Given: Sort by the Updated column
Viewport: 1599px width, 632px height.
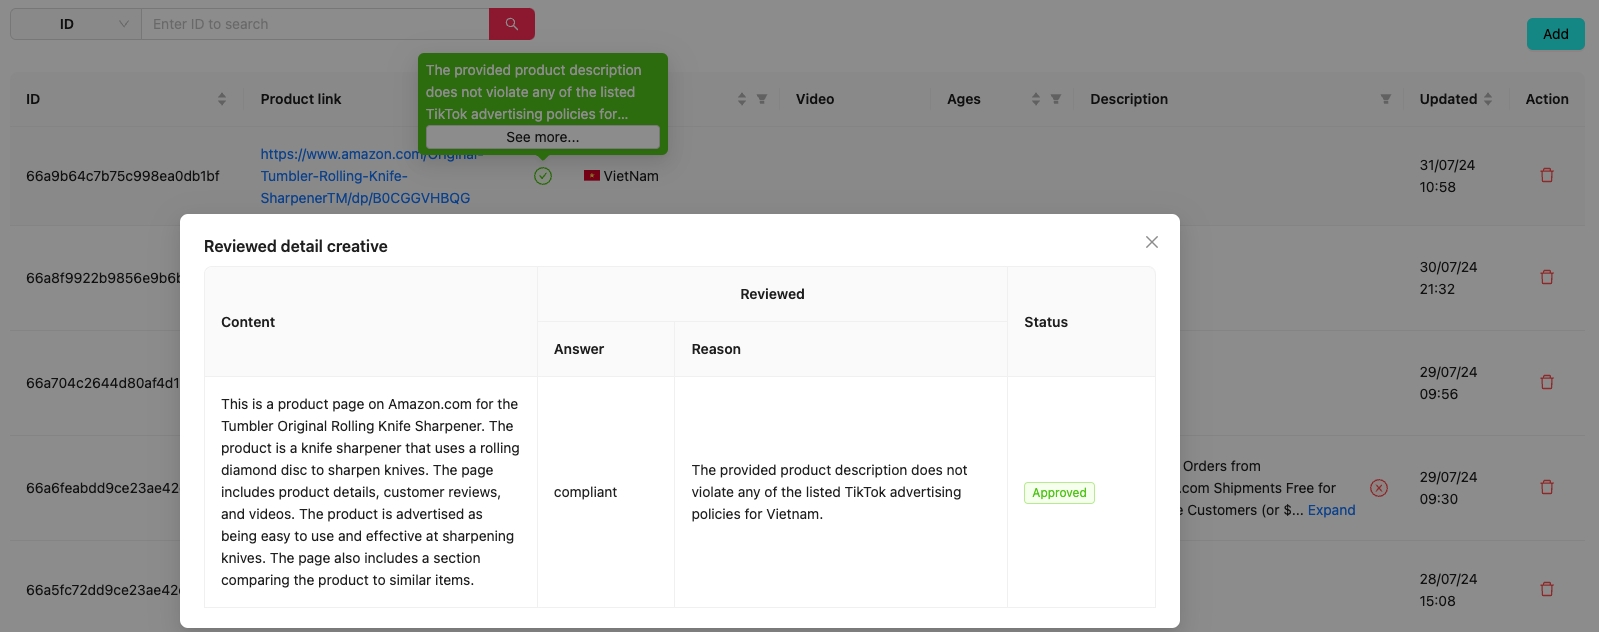Looking at the screenshot, I should 1488,99.
